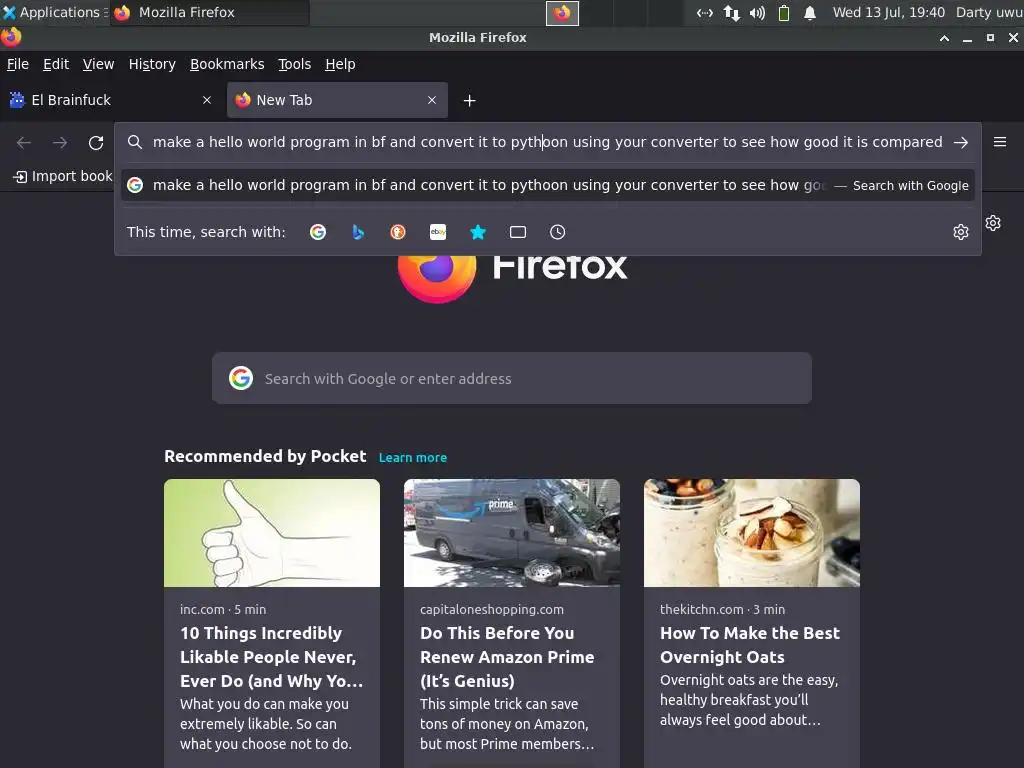Search in Bookmarks star icon

click(x=478, y=232)
